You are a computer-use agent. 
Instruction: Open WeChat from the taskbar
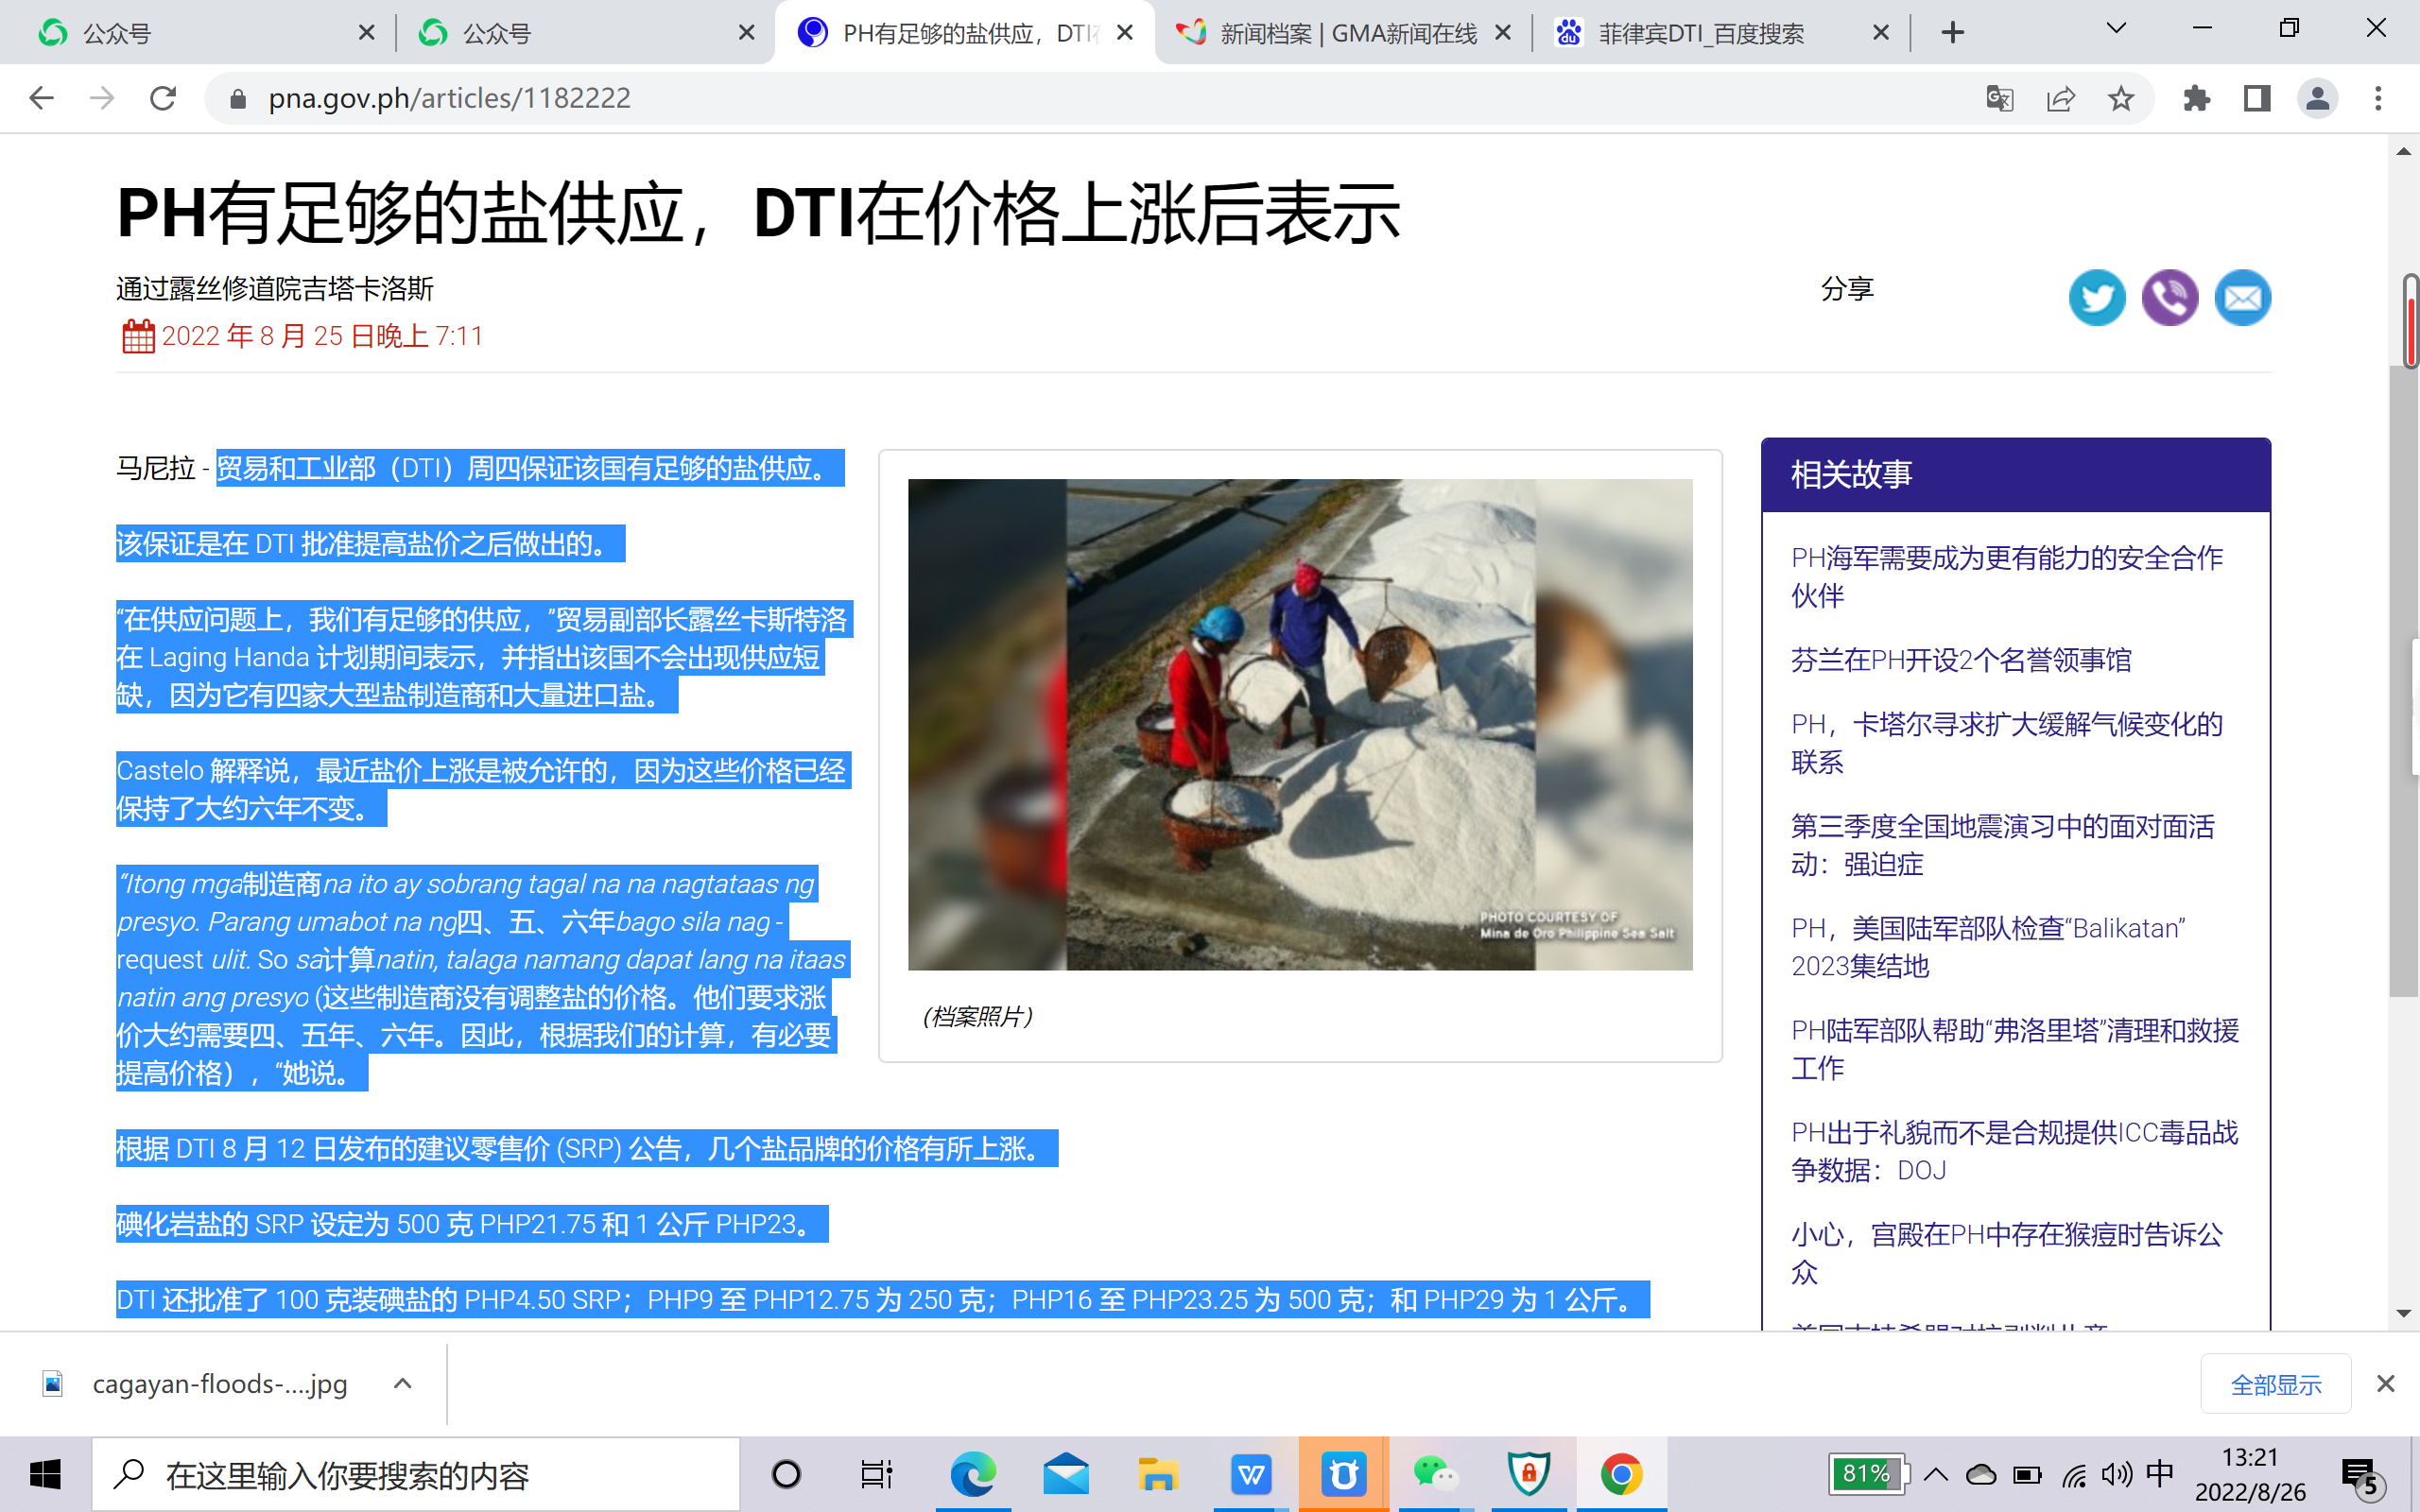pos(1435,1475)
